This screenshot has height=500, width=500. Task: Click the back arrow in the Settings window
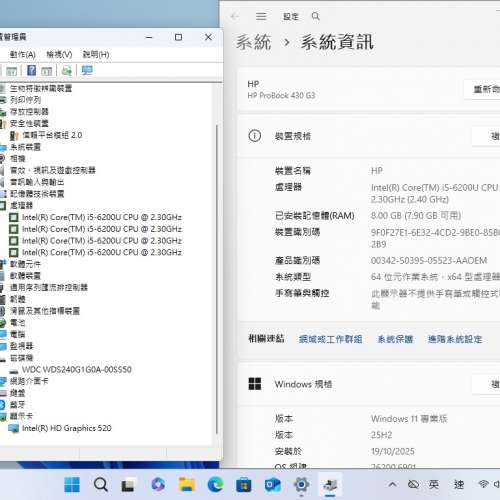tap(235, 16)
